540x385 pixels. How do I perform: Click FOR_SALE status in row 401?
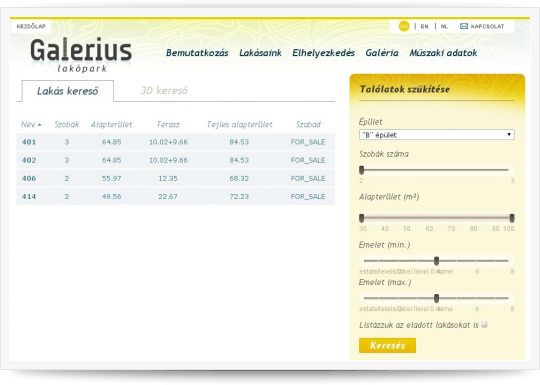(x=308, y=142)
